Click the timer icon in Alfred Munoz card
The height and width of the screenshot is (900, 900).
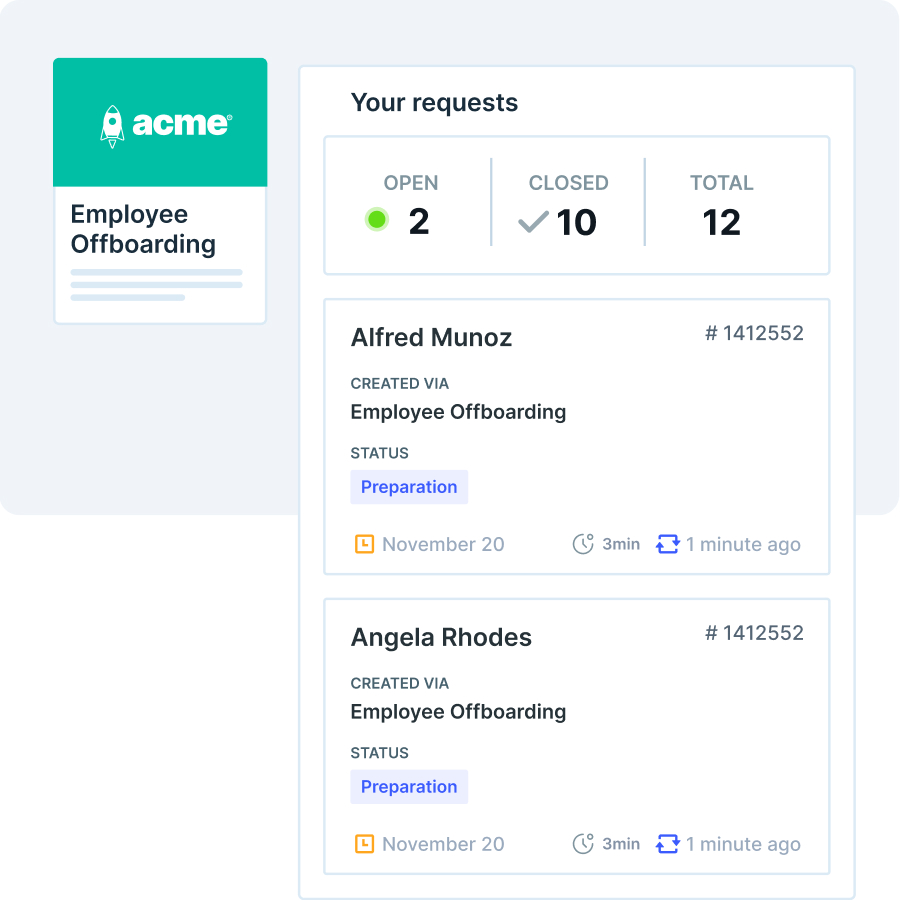[583, 544]
